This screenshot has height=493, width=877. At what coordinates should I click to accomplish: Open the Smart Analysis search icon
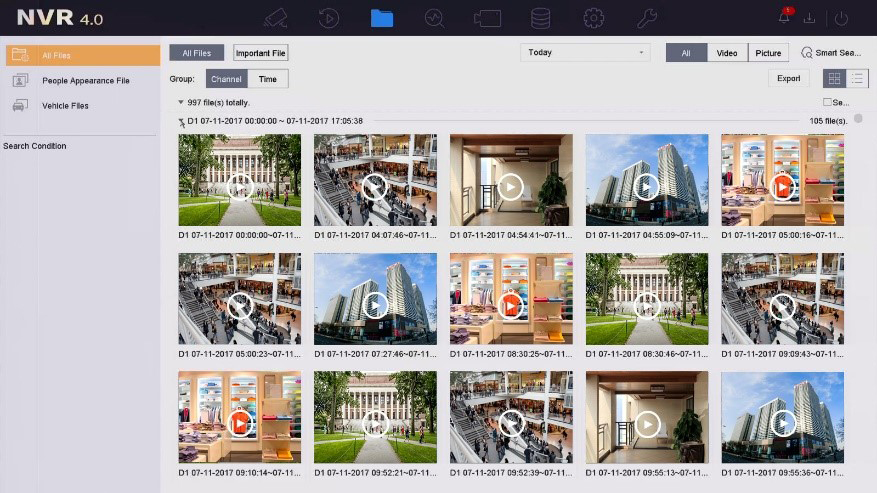click(434, 18)
